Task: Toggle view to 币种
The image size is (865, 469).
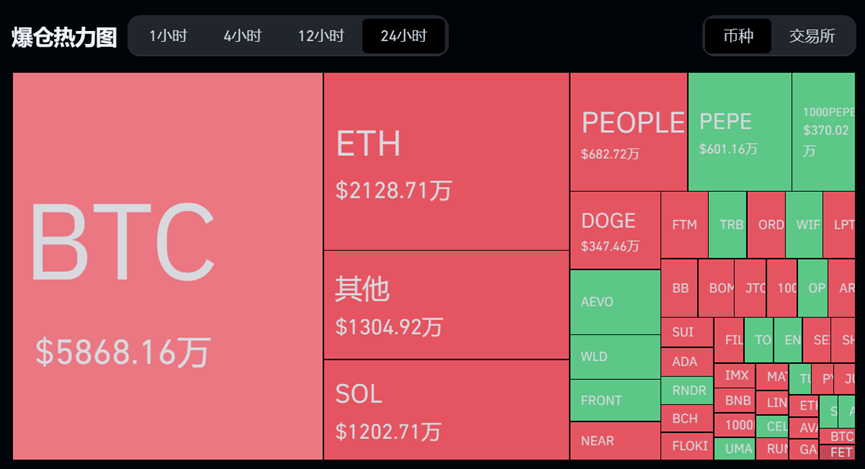Action: [x=738, y=36]
